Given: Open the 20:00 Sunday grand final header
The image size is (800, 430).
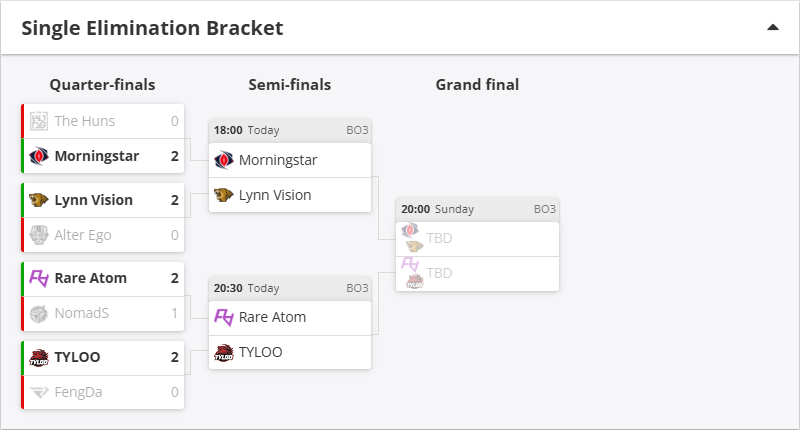Looking at the screenshot, I should tap(477, 209).
